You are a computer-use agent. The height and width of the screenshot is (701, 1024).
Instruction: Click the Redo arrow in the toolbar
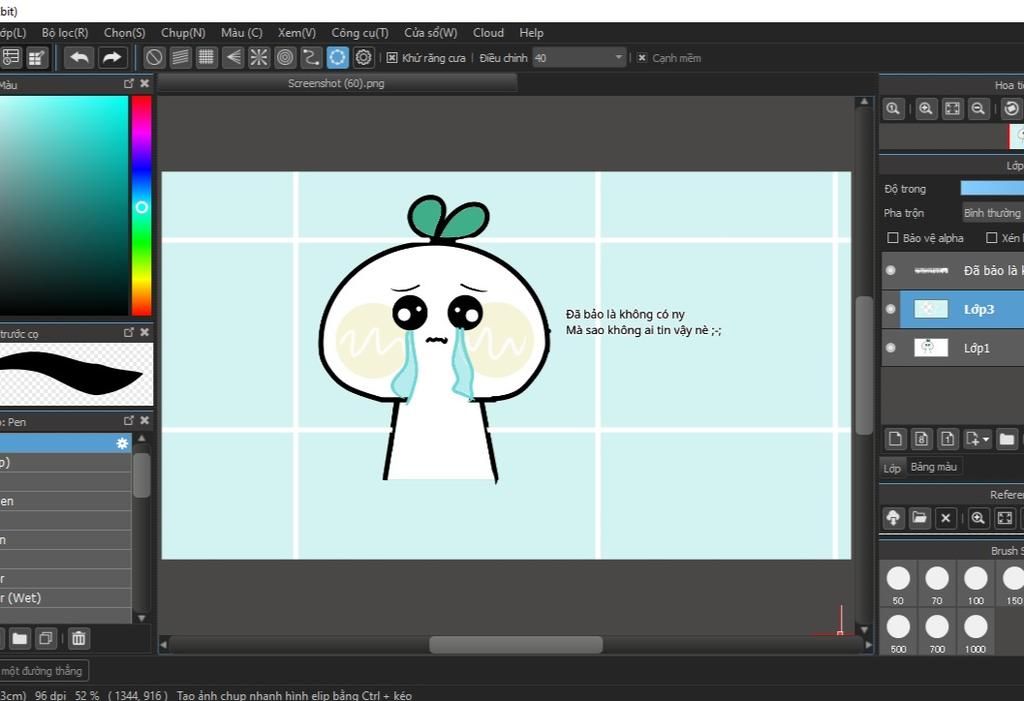(x=111, y=58)
